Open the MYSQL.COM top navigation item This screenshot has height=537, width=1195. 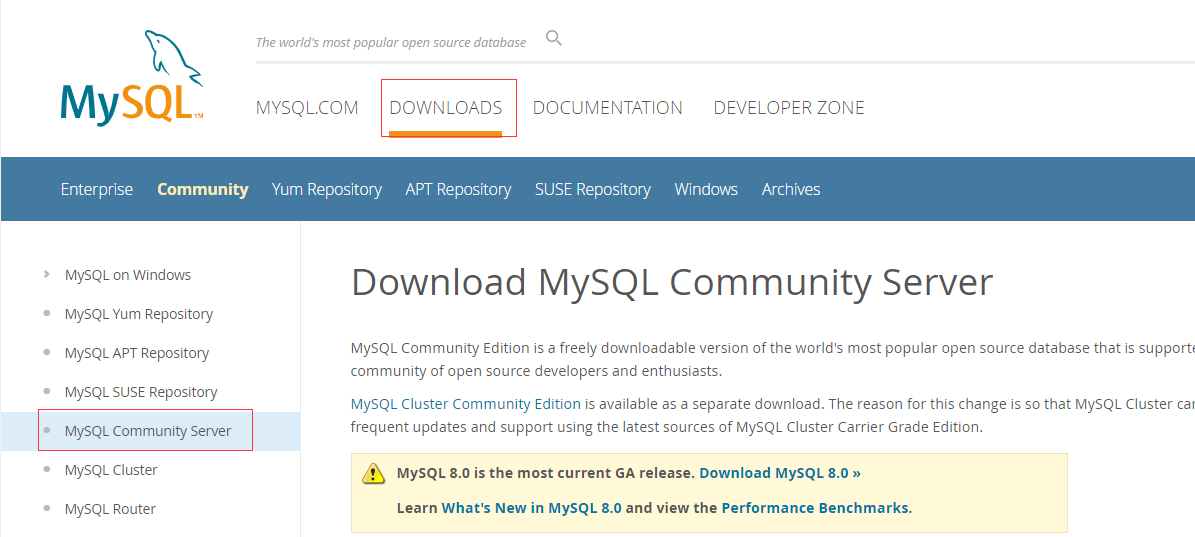[x=307, y=108]
